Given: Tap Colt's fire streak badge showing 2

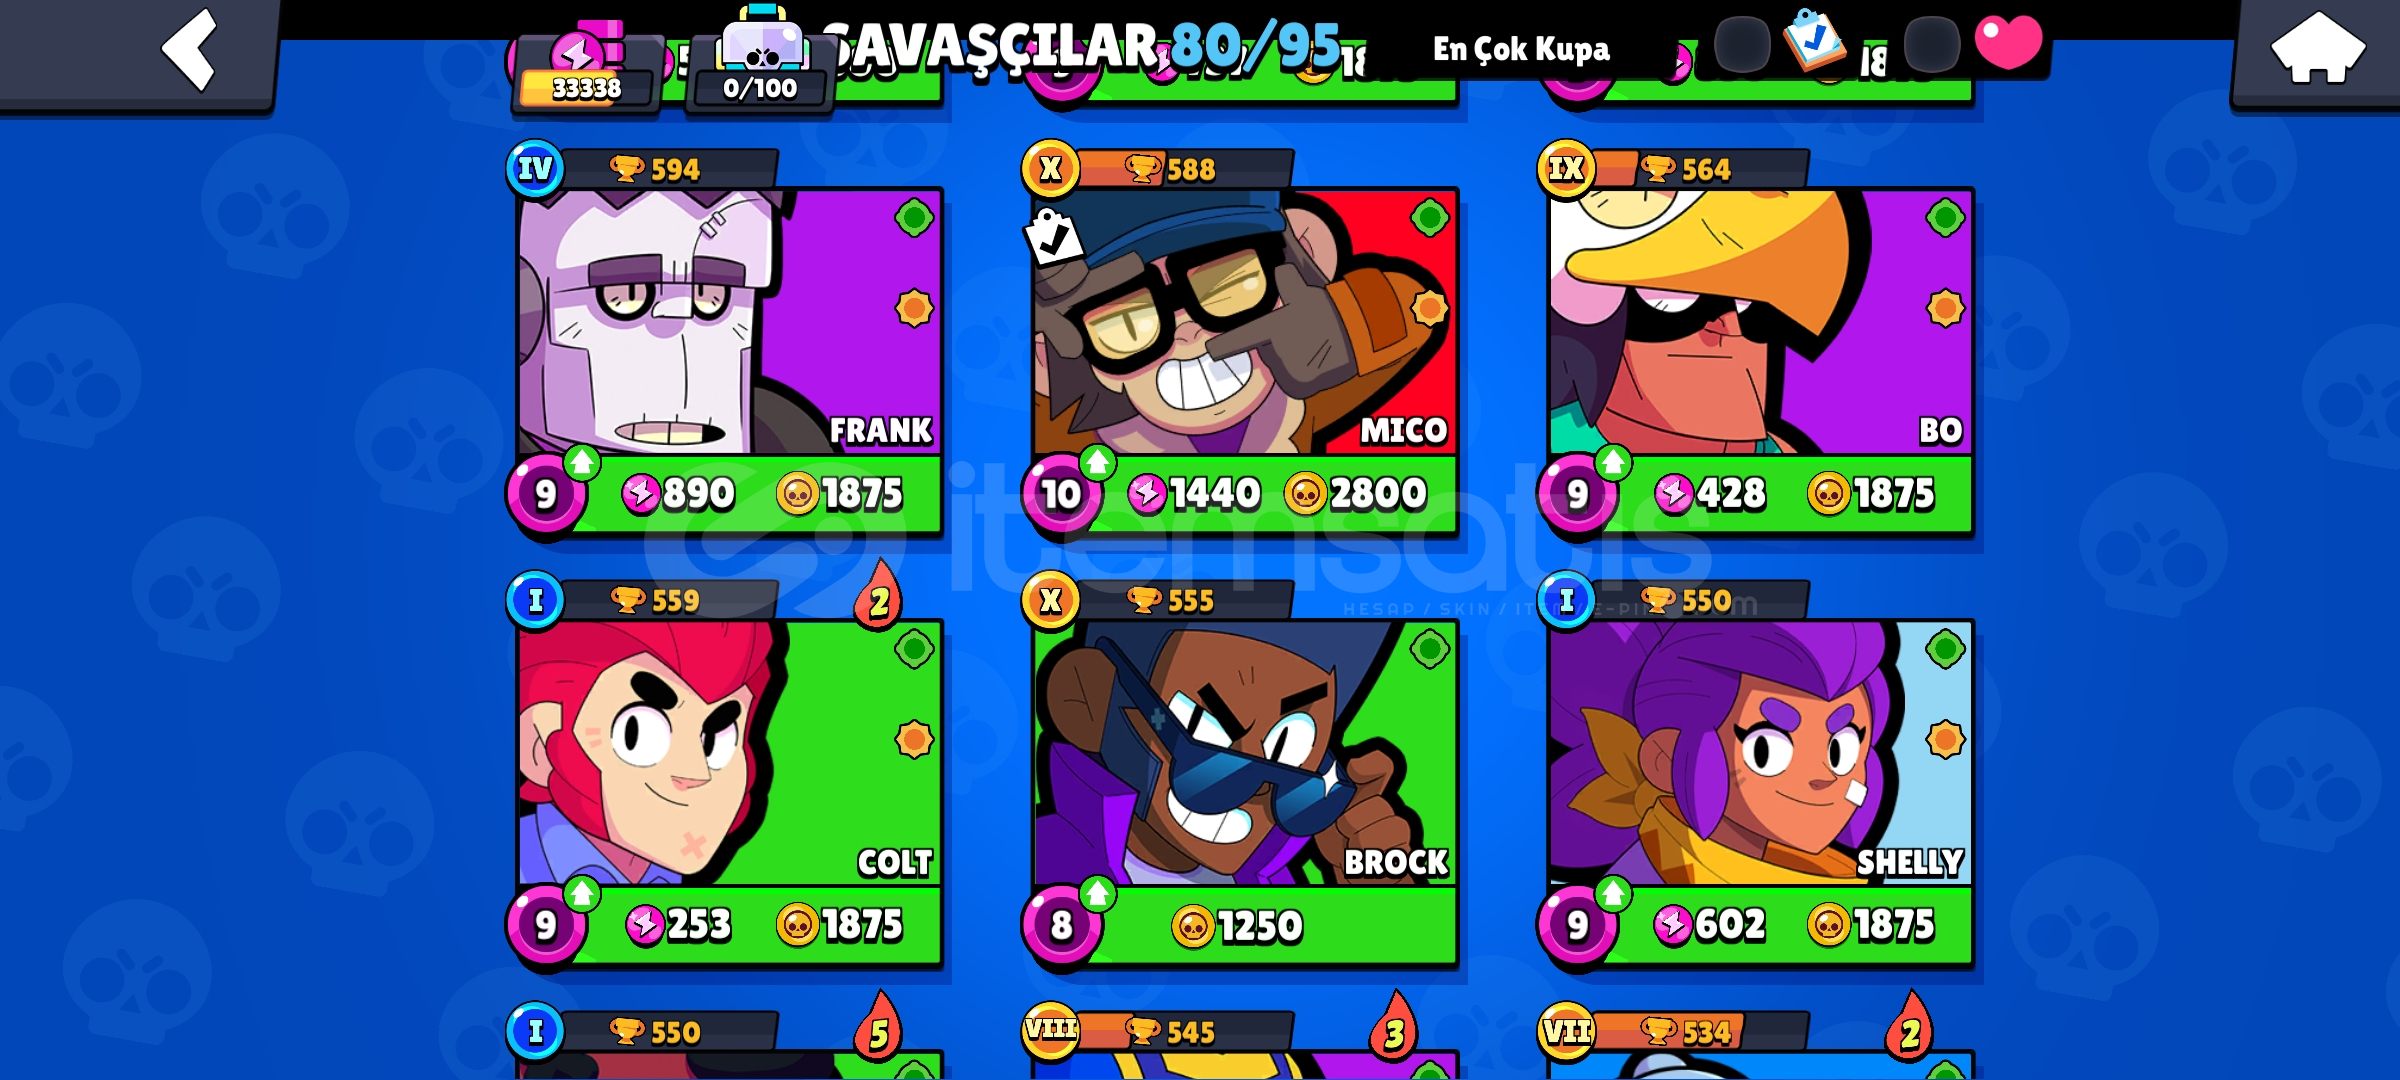Looking at the screenshot, I should pyautogui.click(x=879, y=595).
